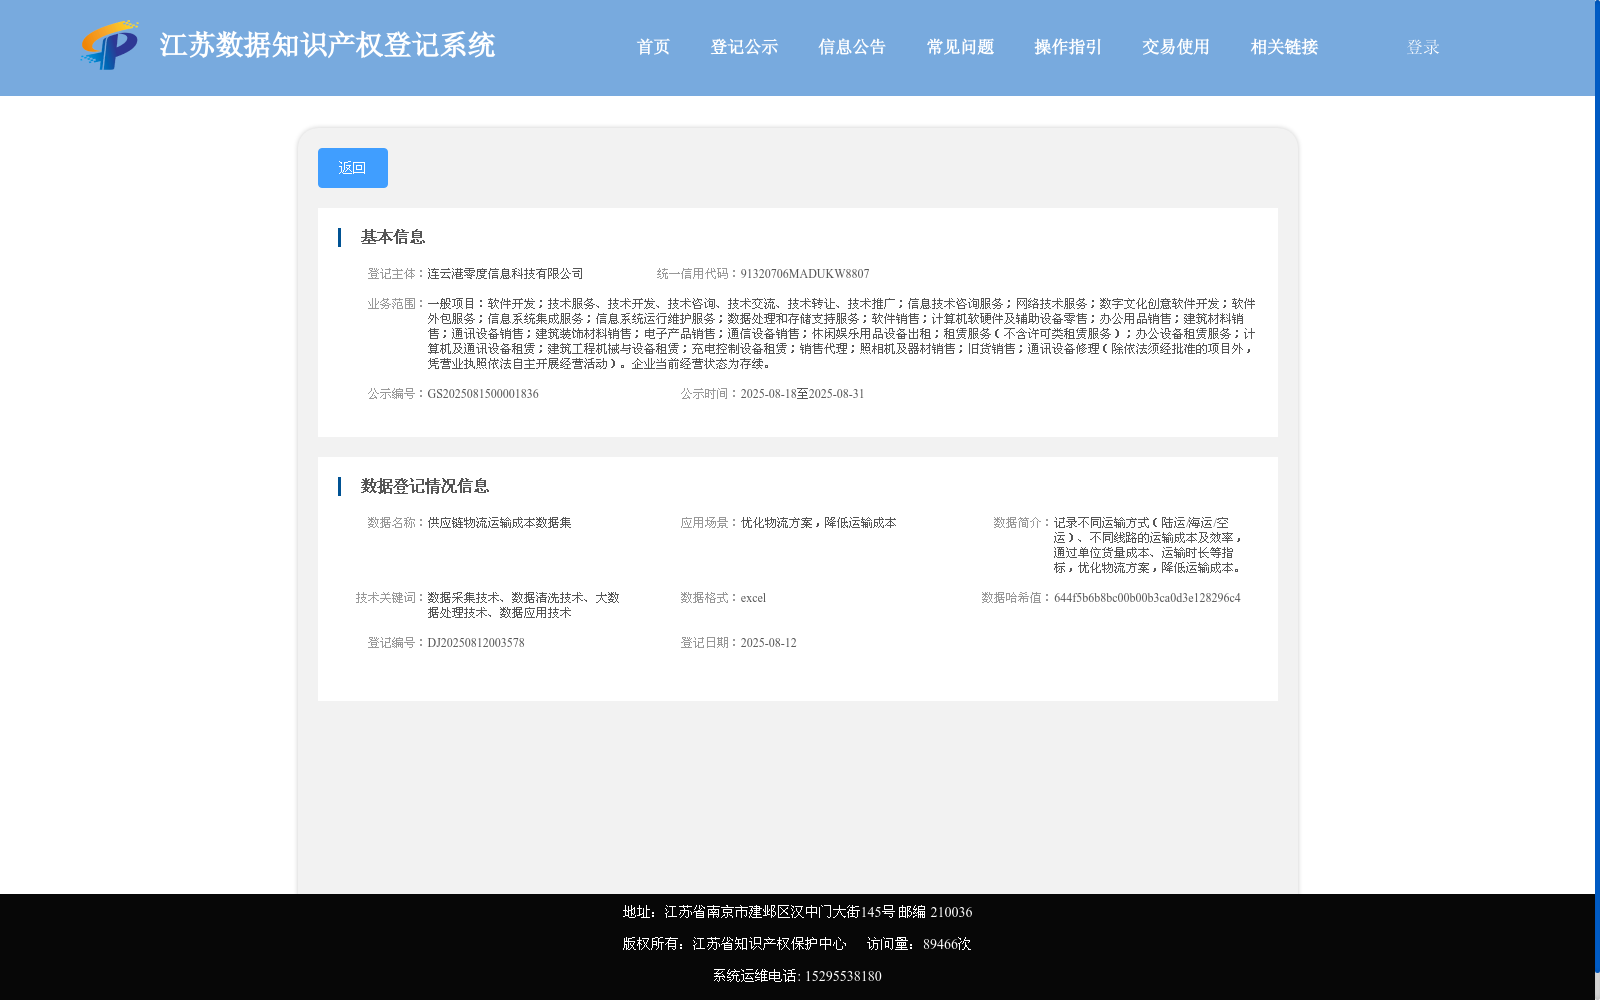Screen dimensions: 1600x1000
Task: Open 常见问题 menu item
Action: [960, 47]
